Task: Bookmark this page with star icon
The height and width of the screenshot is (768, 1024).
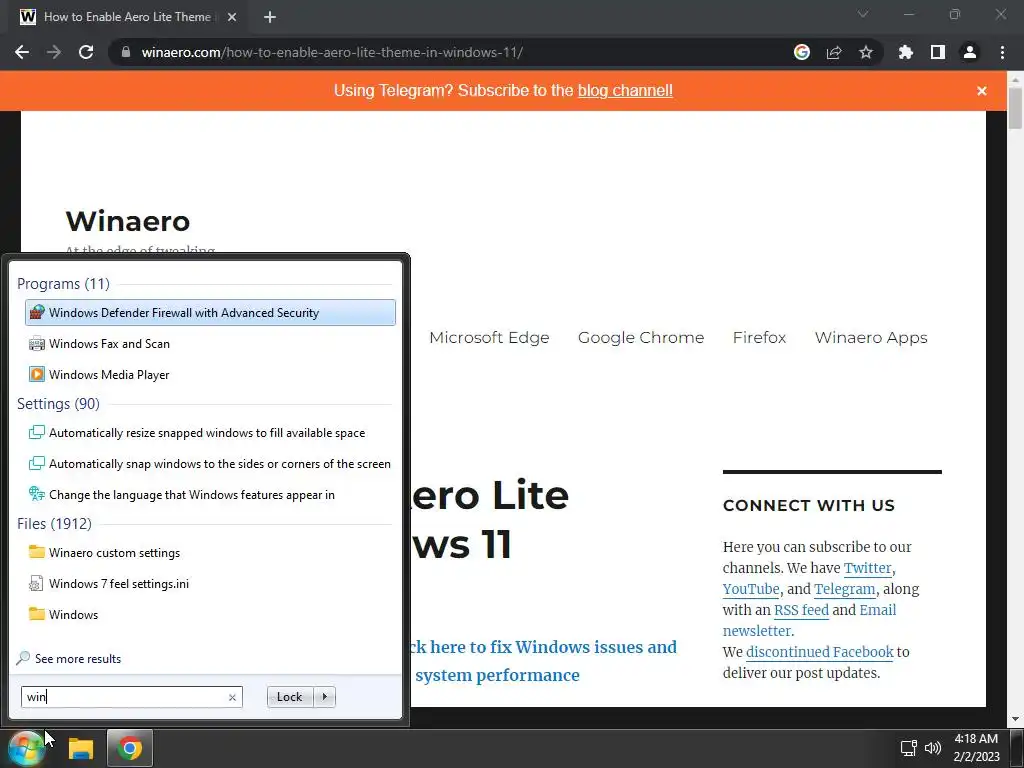Action: pyautogui.click(x=866, y=52)
